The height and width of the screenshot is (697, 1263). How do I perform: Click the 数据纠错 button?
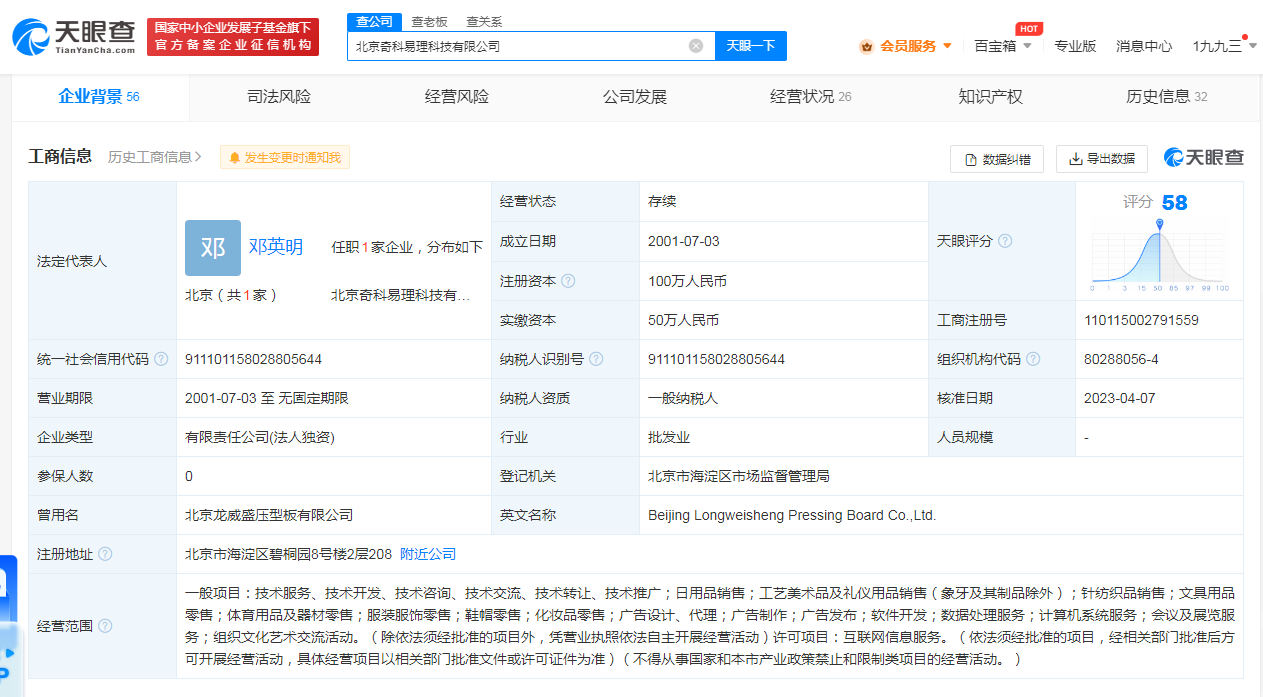[x=997, y=159]
